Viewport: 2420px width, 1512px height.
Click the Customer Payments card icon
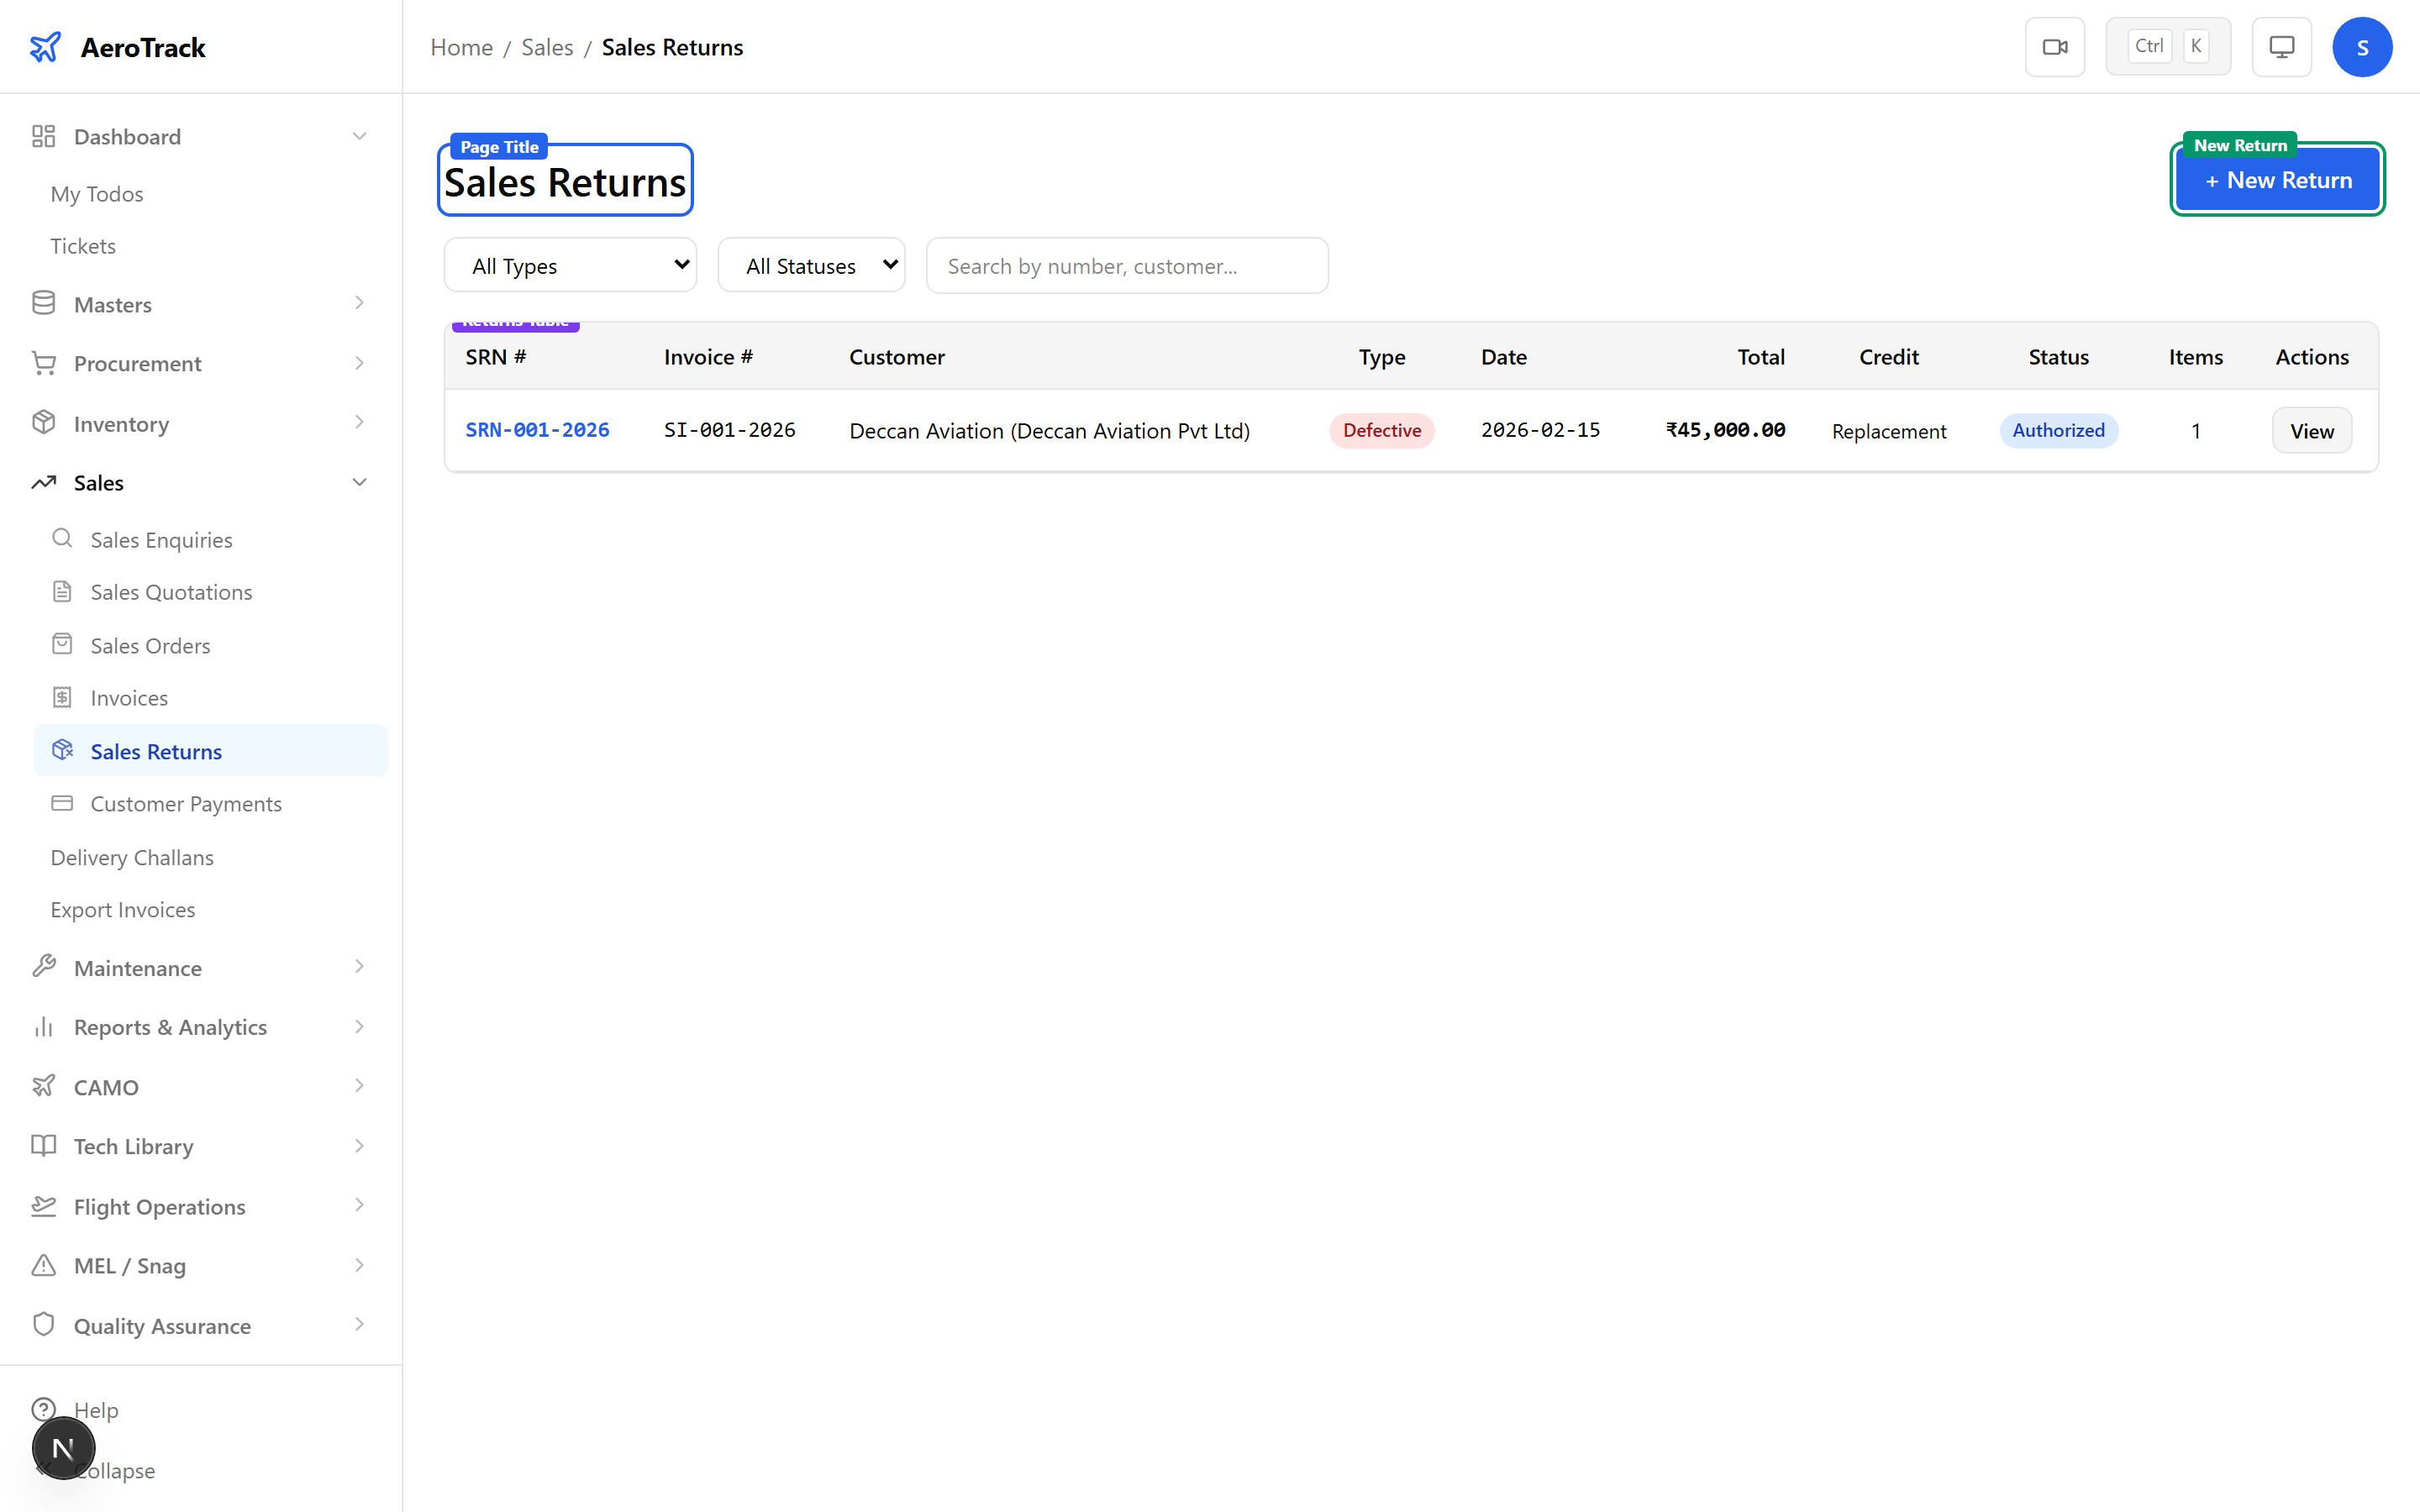[62, 803]
